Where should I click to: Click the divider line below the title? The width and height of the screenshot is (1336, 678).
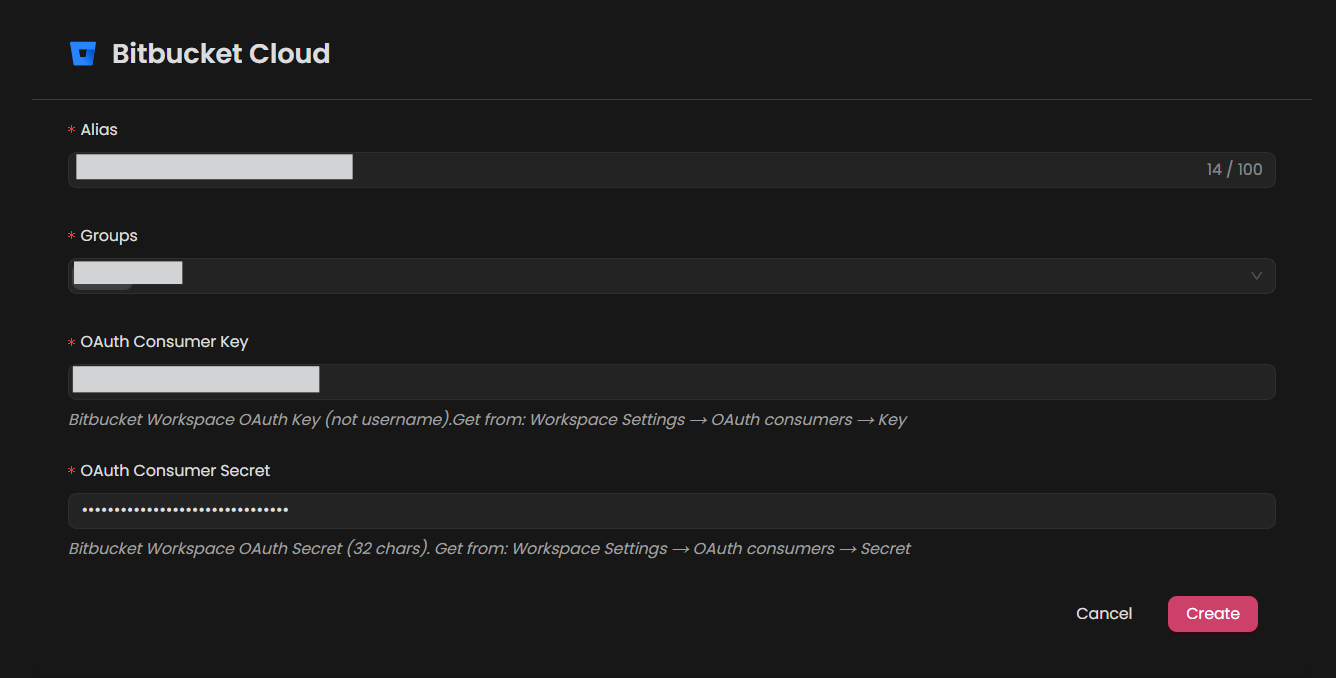(x=668, y=99)
